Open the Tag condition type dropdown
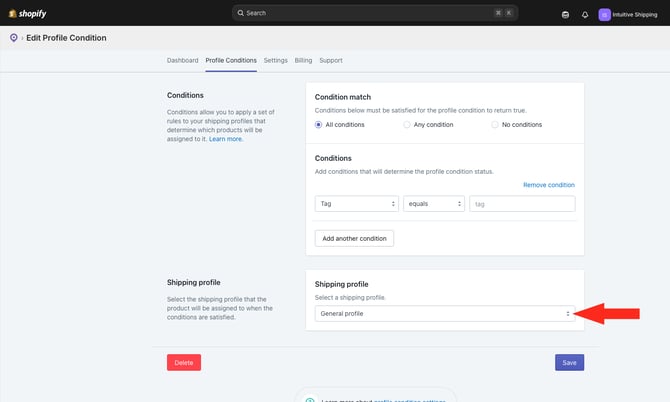This screenshot has width=670, height=402. (x=357, y=204)
